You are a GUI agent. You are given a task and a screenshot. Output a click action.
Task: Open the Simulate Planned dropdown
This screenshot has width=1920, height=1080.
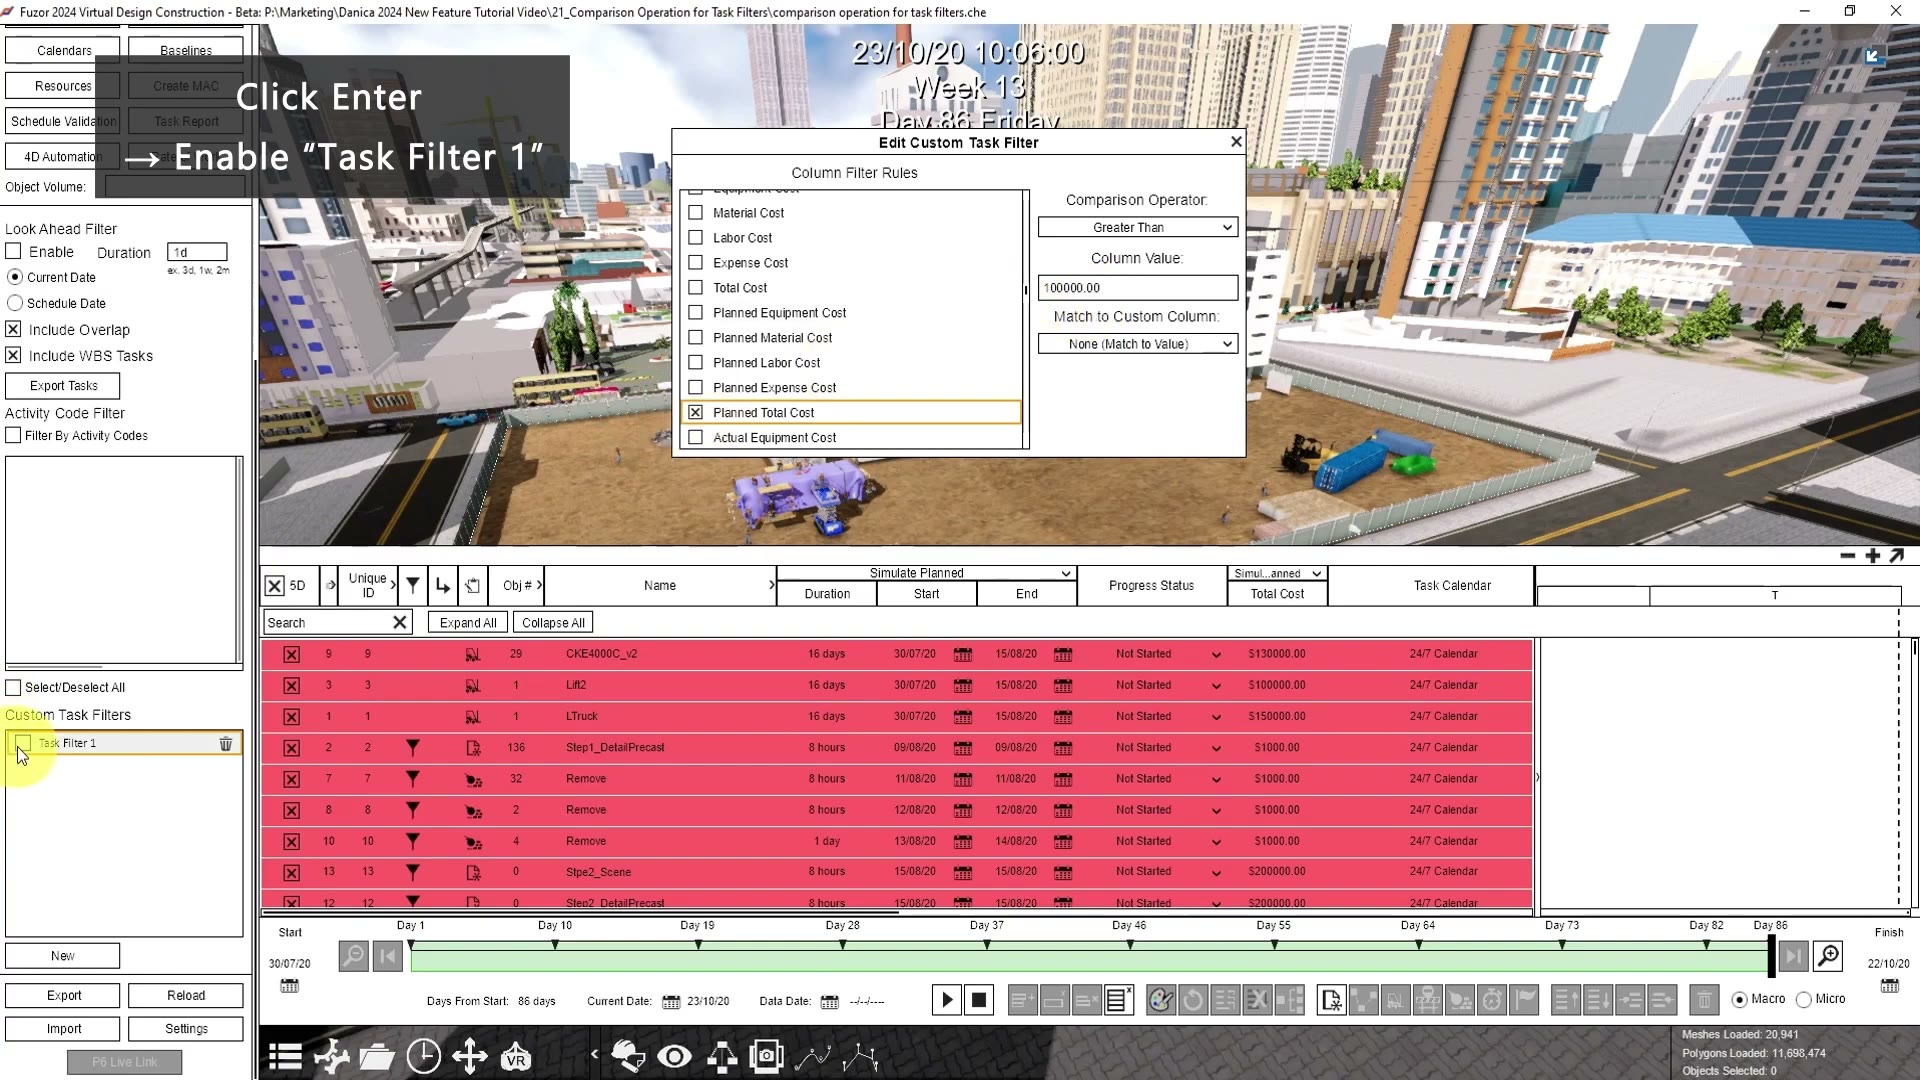click(926, 573)
